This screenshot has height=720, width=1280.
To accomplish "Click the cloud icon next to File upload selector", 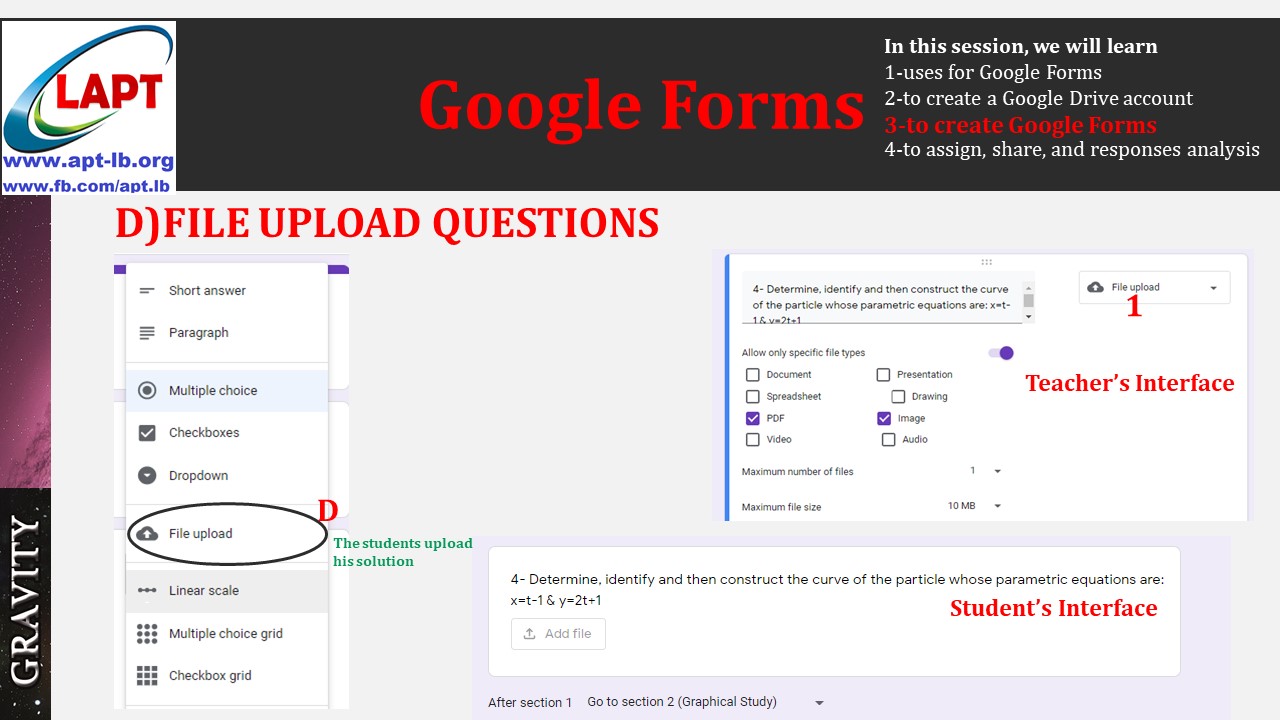I will 1095,287.
